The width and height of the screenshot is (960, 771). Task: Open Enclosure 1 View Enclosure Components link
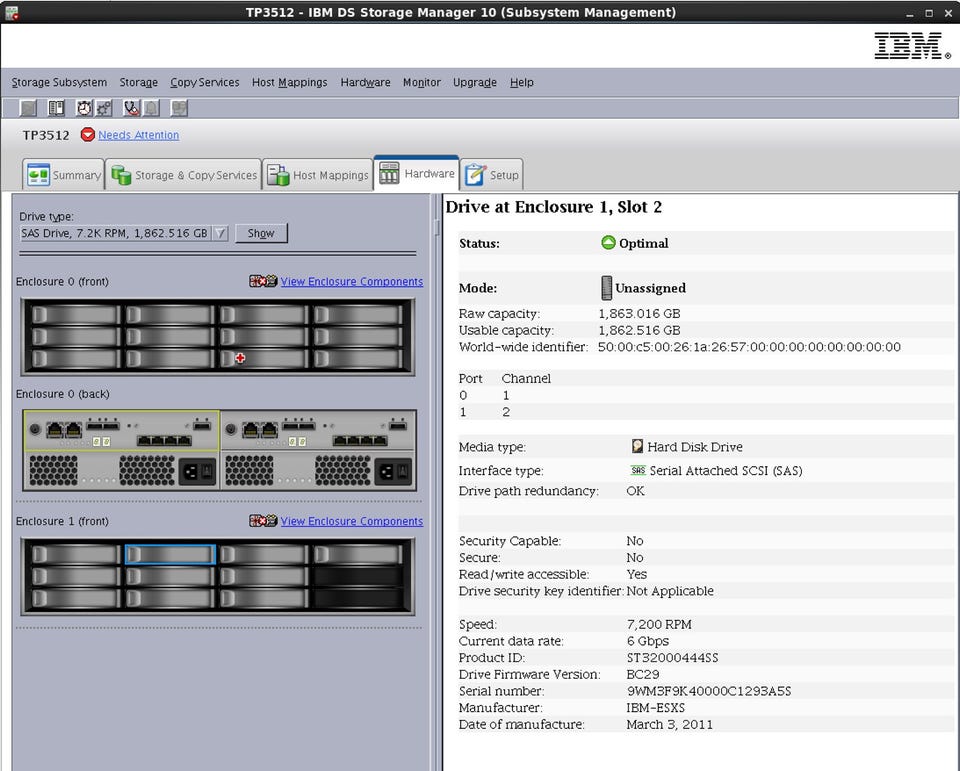pos(351,521)
